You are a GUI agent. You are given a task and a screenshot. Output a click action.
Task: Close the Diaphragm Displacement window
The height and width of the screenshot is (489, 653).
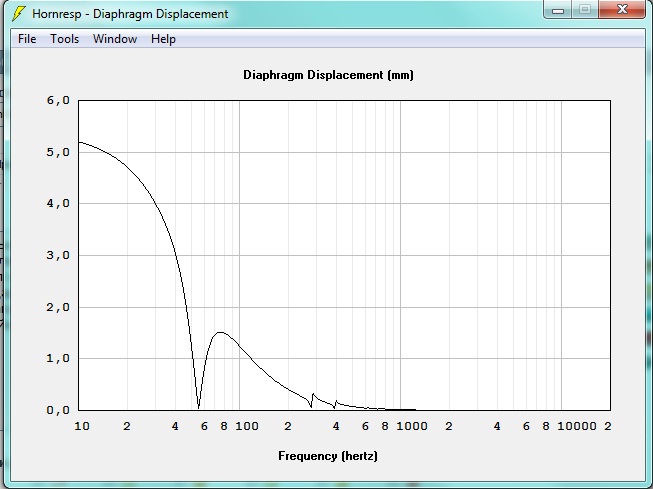tap(622, 9)
